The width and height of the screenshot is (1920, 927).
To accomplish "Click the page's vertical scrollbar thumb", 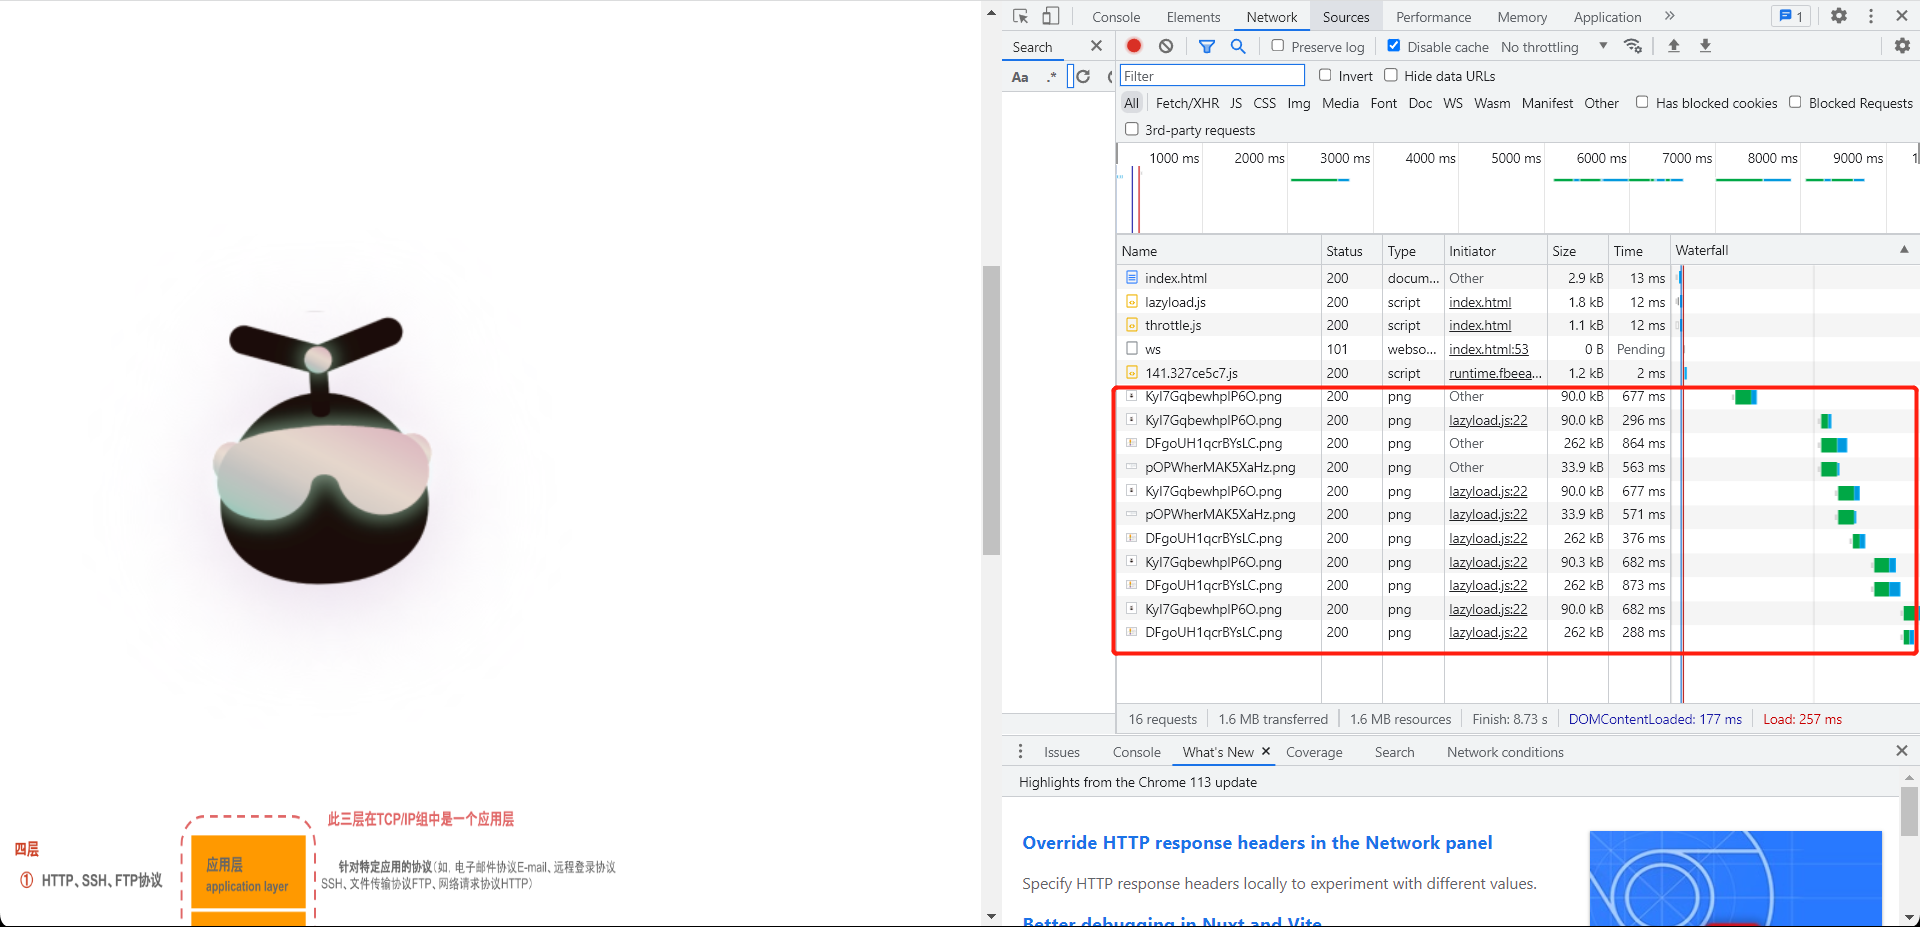I will pyautogui.click(x=991, y=410).
